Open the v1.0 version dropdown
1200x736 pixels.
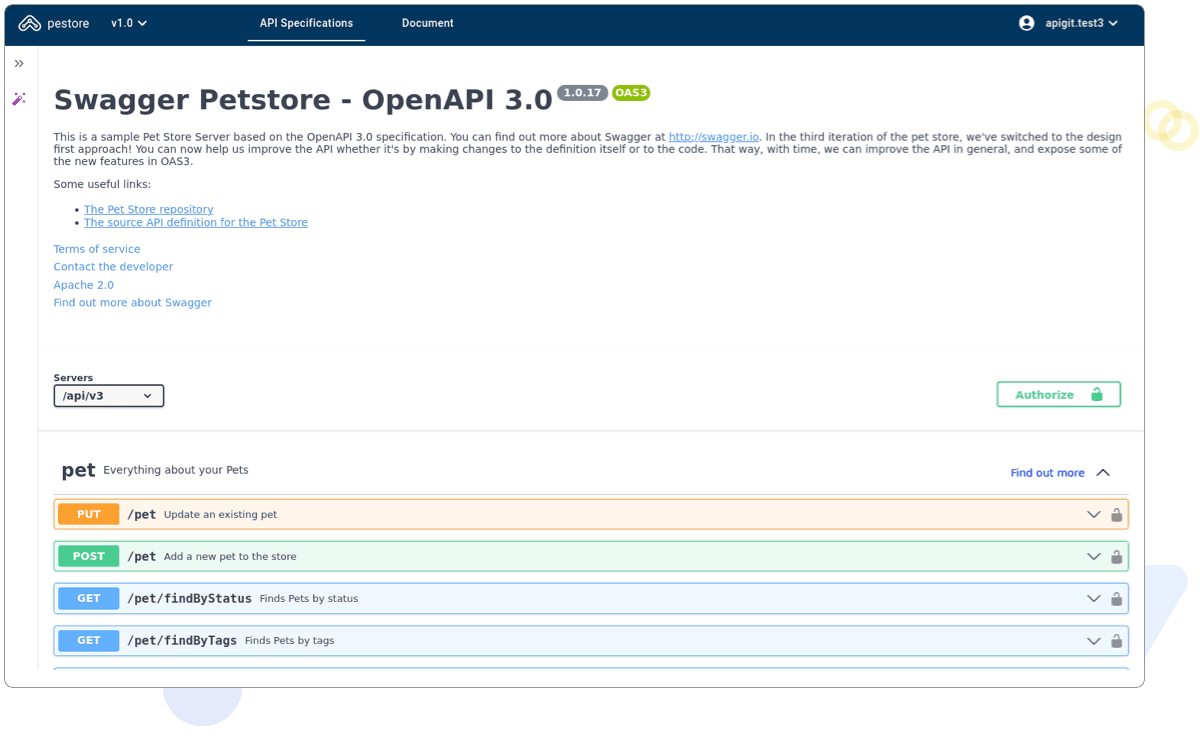pos(129,23)
